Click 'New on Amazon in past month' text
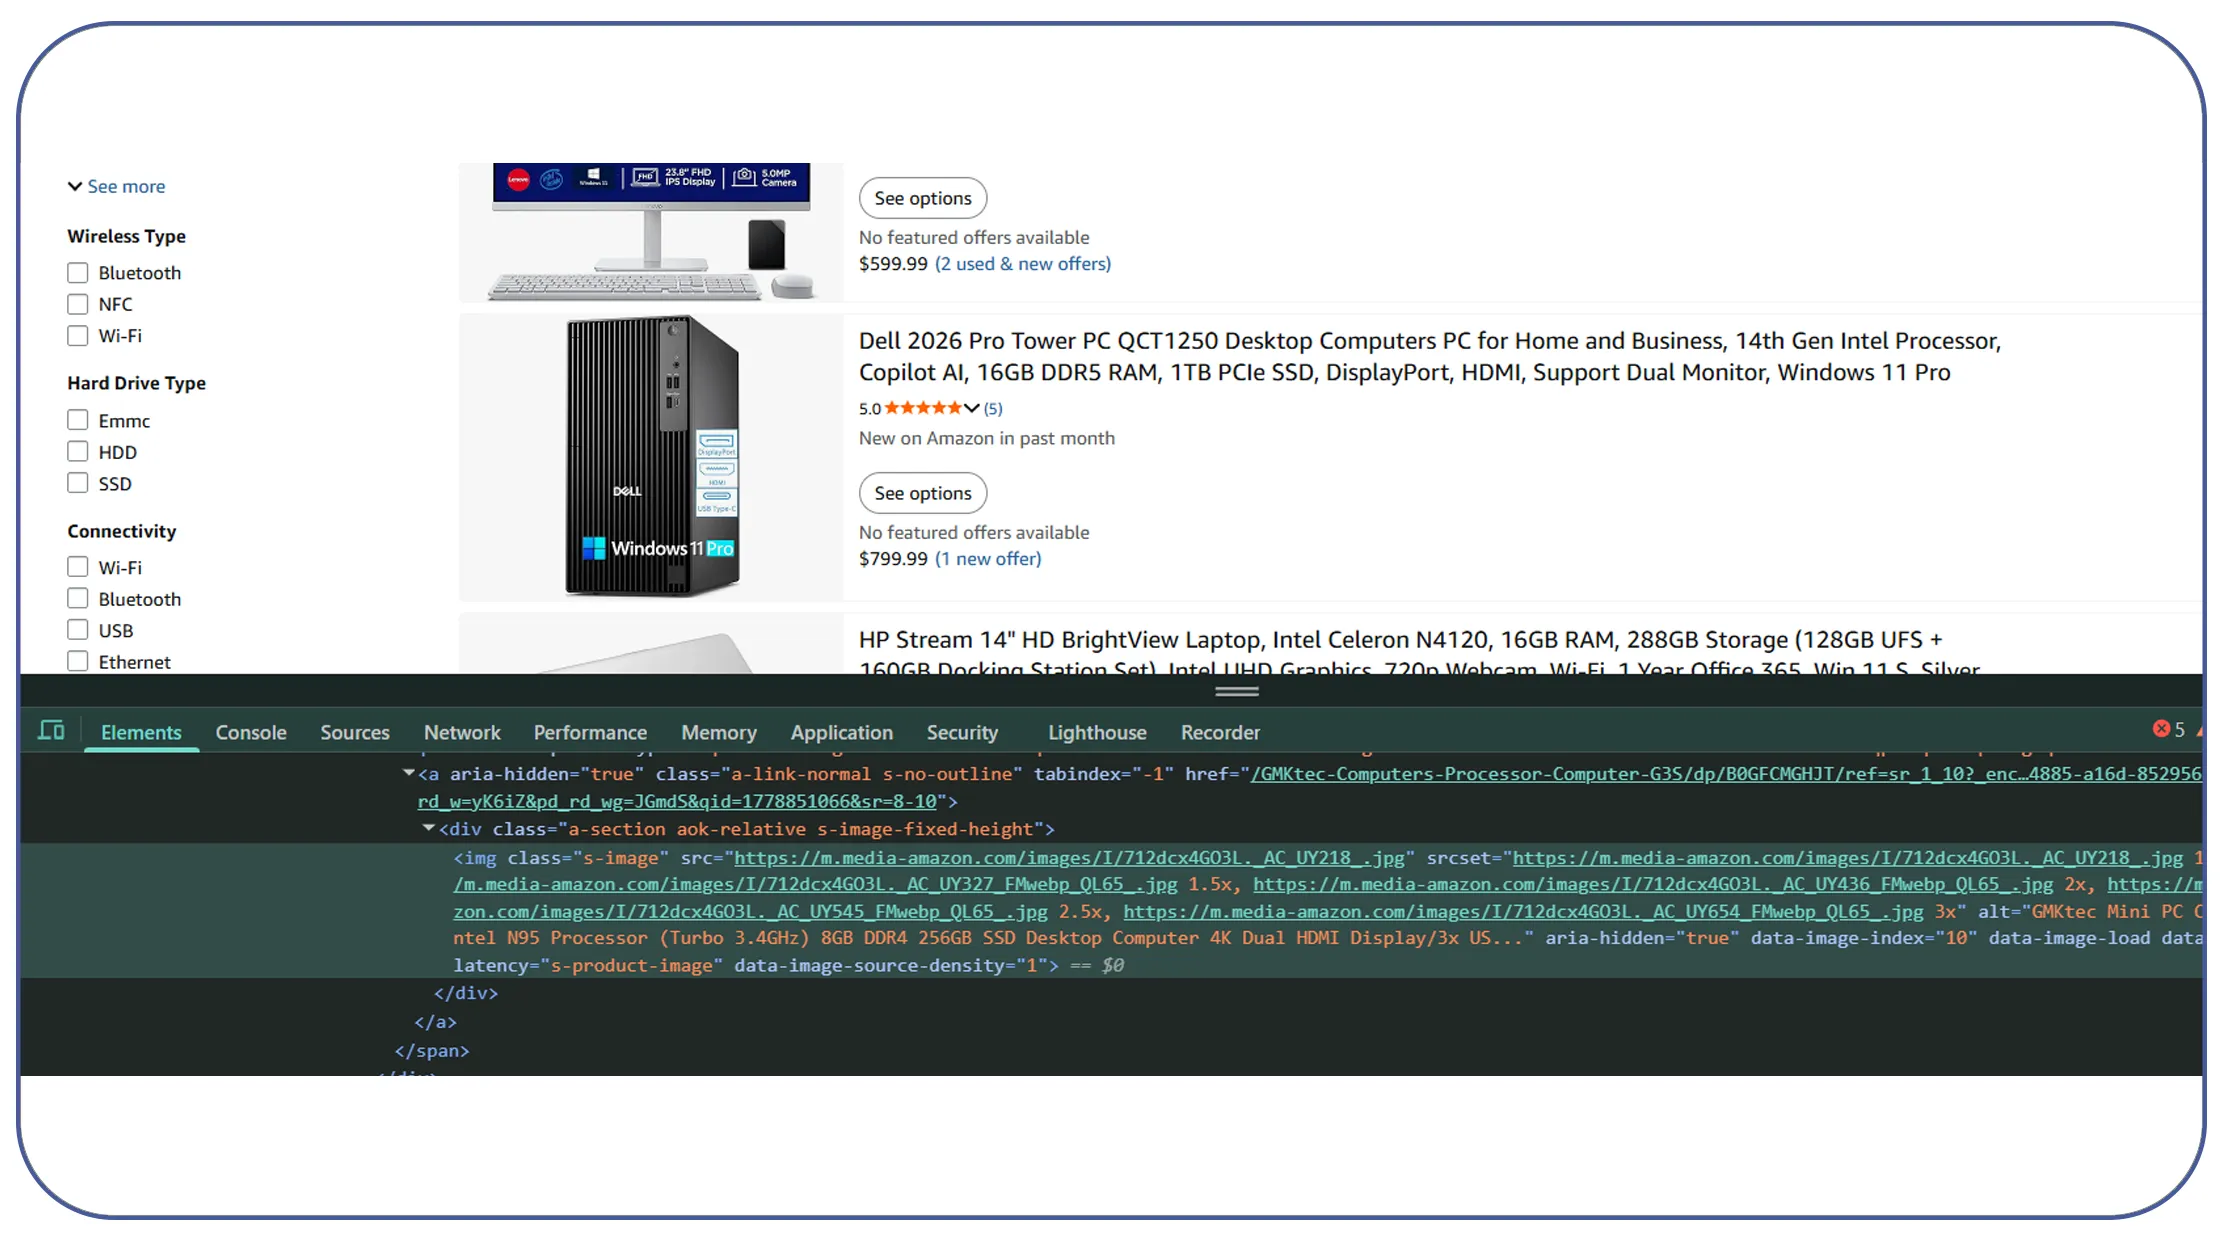 point(987,438)
